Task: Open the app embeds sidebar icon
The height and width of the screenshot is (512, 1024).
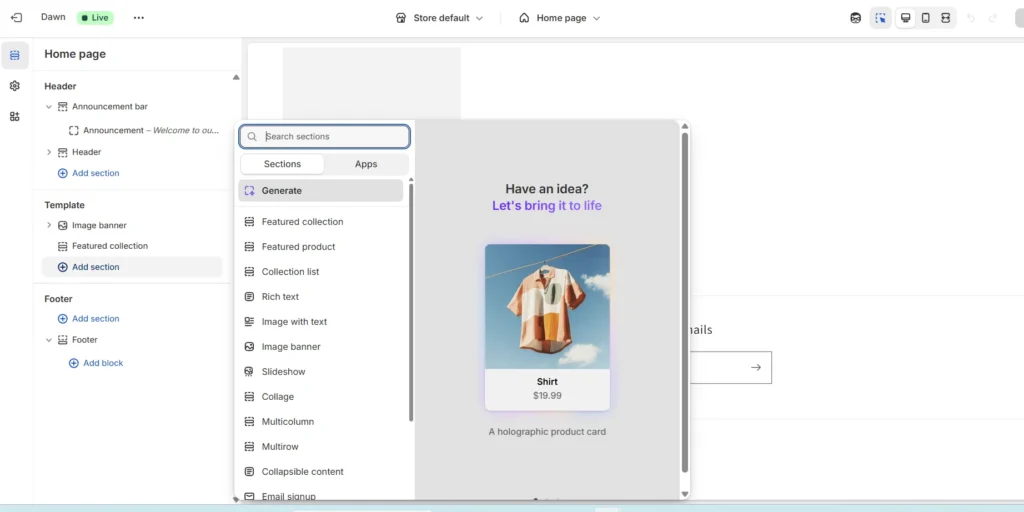Action: click(14, 117)
